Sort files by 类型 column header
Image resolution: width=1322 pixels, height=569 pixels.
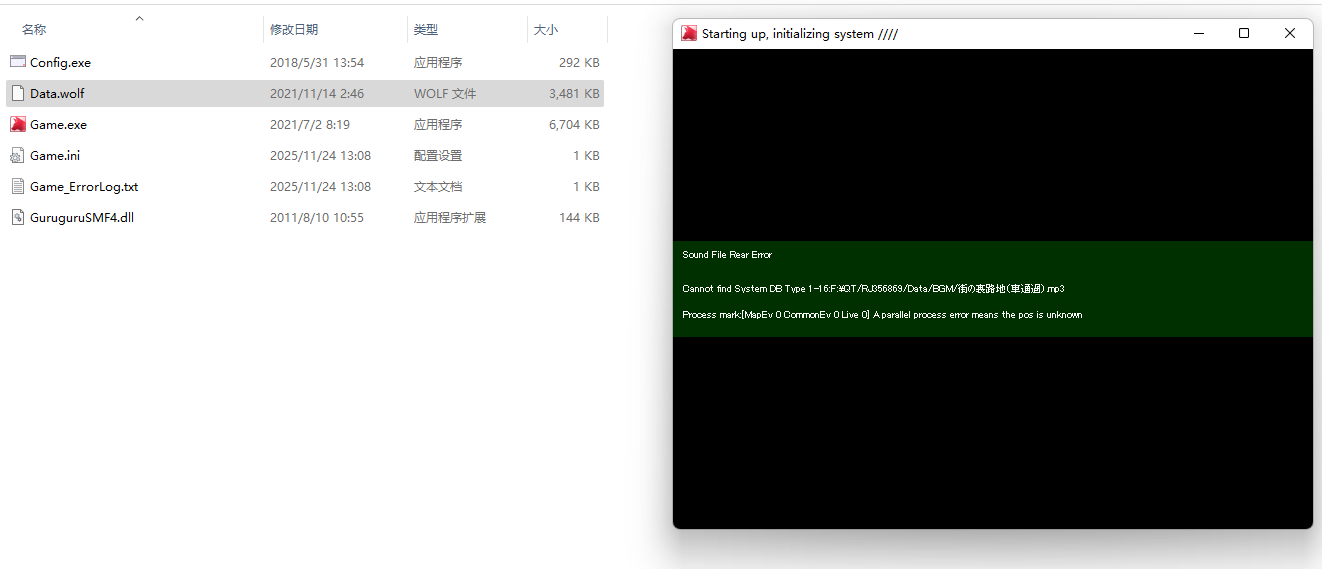426,30
